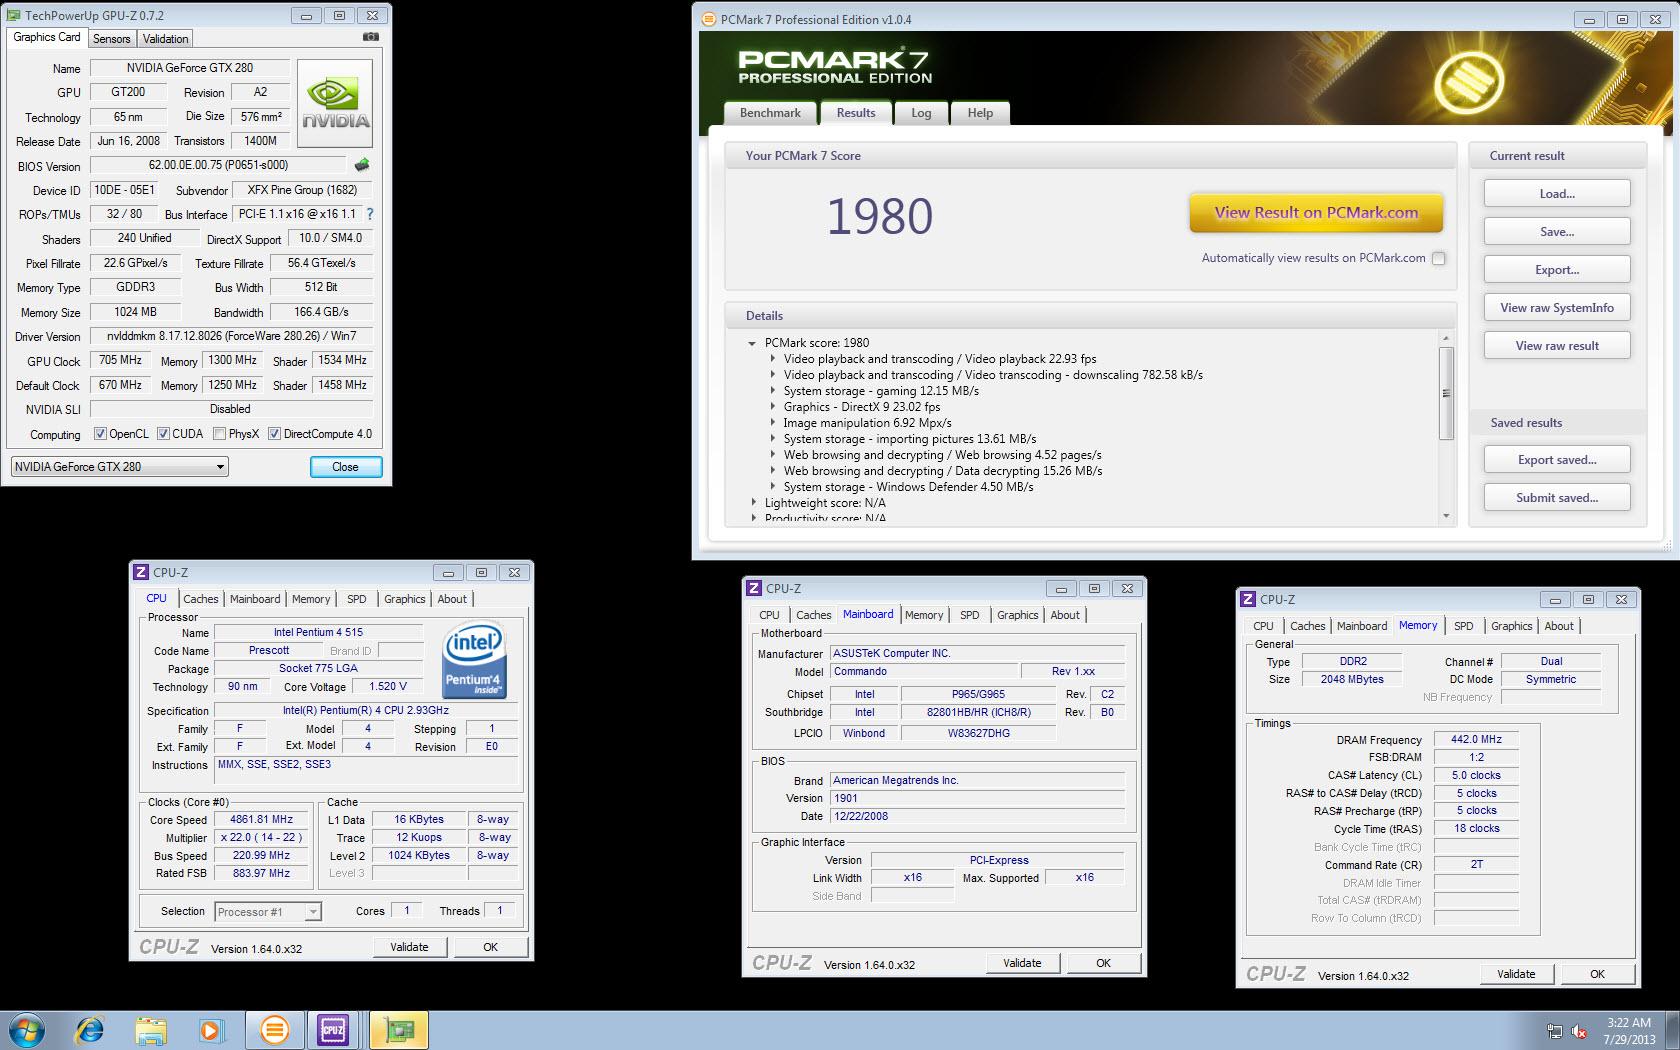Click the Intel Pentium 4 logo in CPU-Z
Image resolution: width=1680 pixels, height=1050 pixels.
coord(474,660)
